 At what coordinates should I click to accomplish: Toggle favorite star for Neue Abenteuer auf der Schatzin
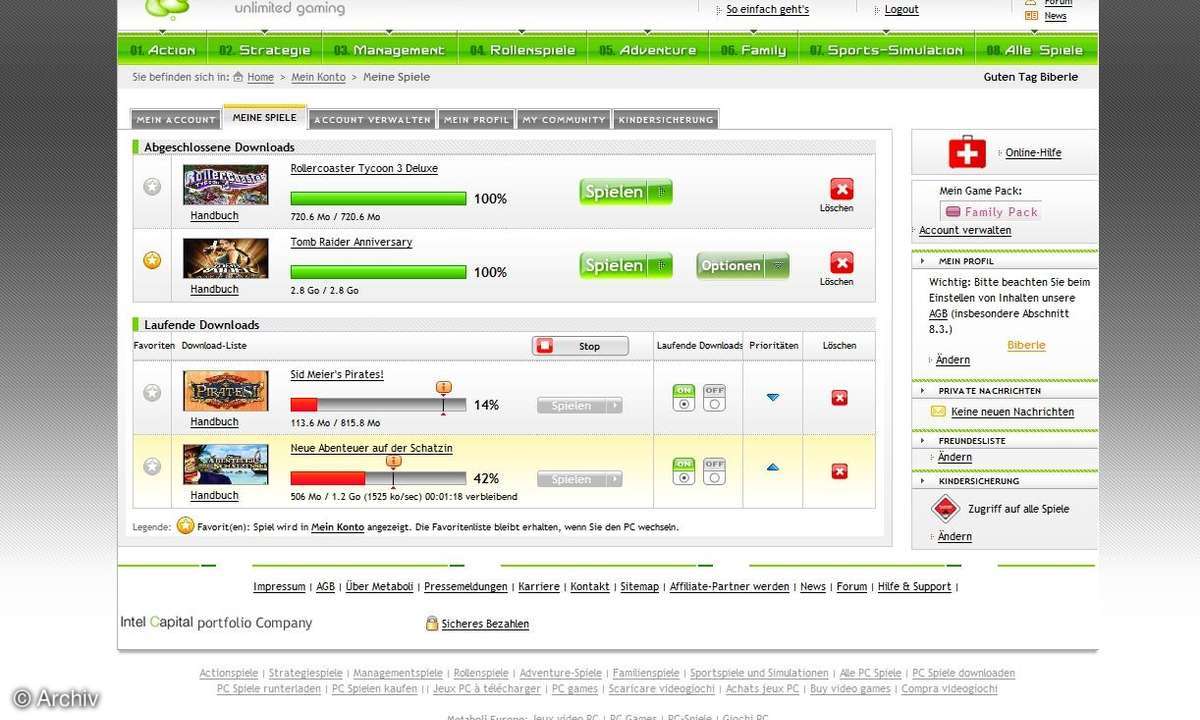click(152, 466)
